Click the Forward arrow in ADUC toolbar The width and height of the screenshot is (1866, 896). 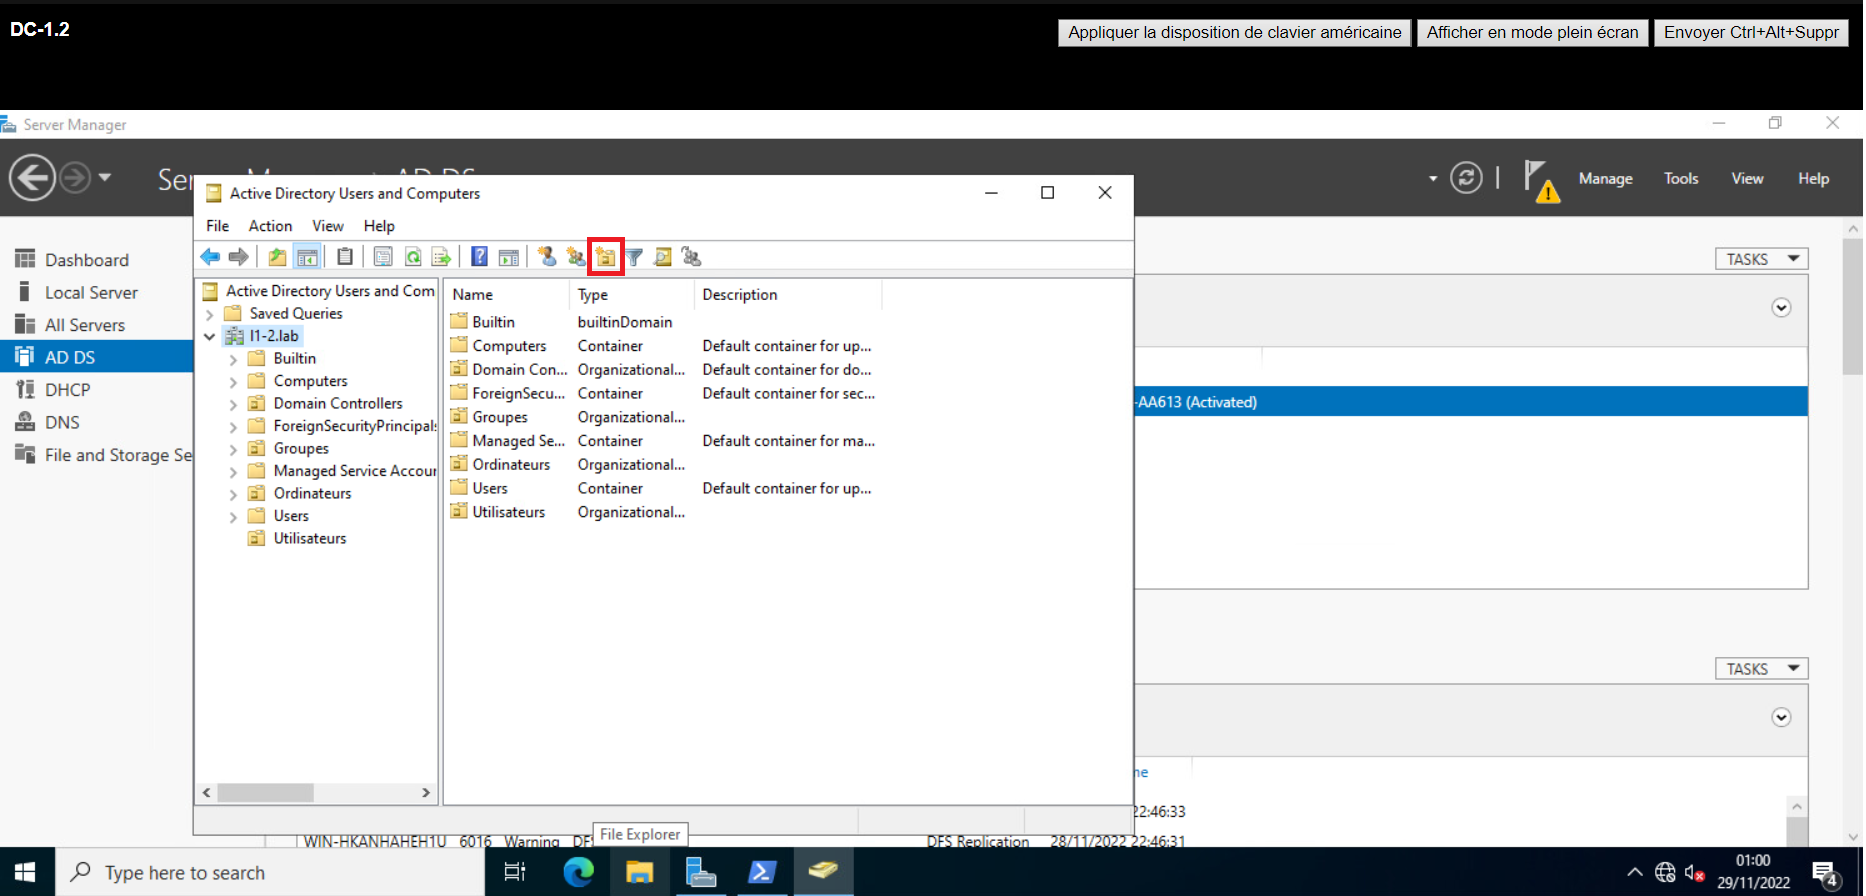point(238,257)
